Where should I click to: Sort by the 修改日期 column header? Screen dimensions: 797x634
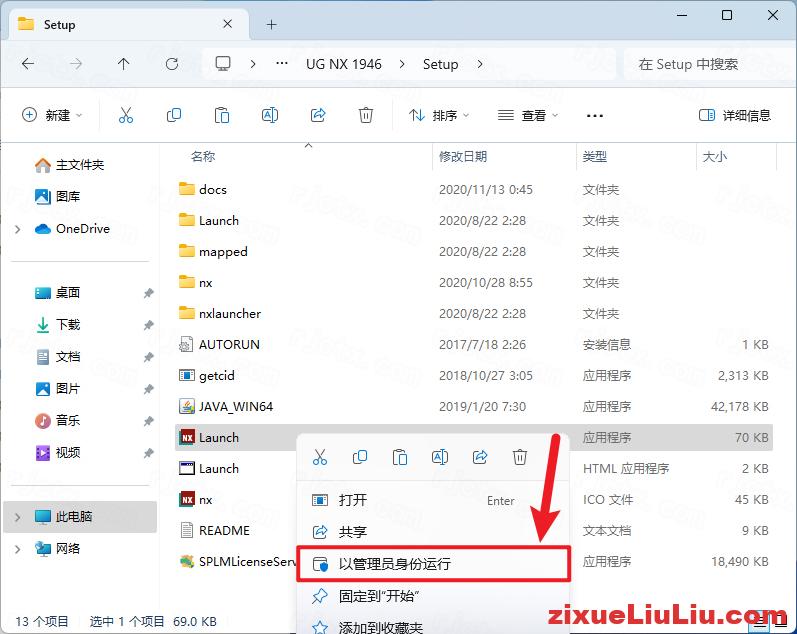463,157
